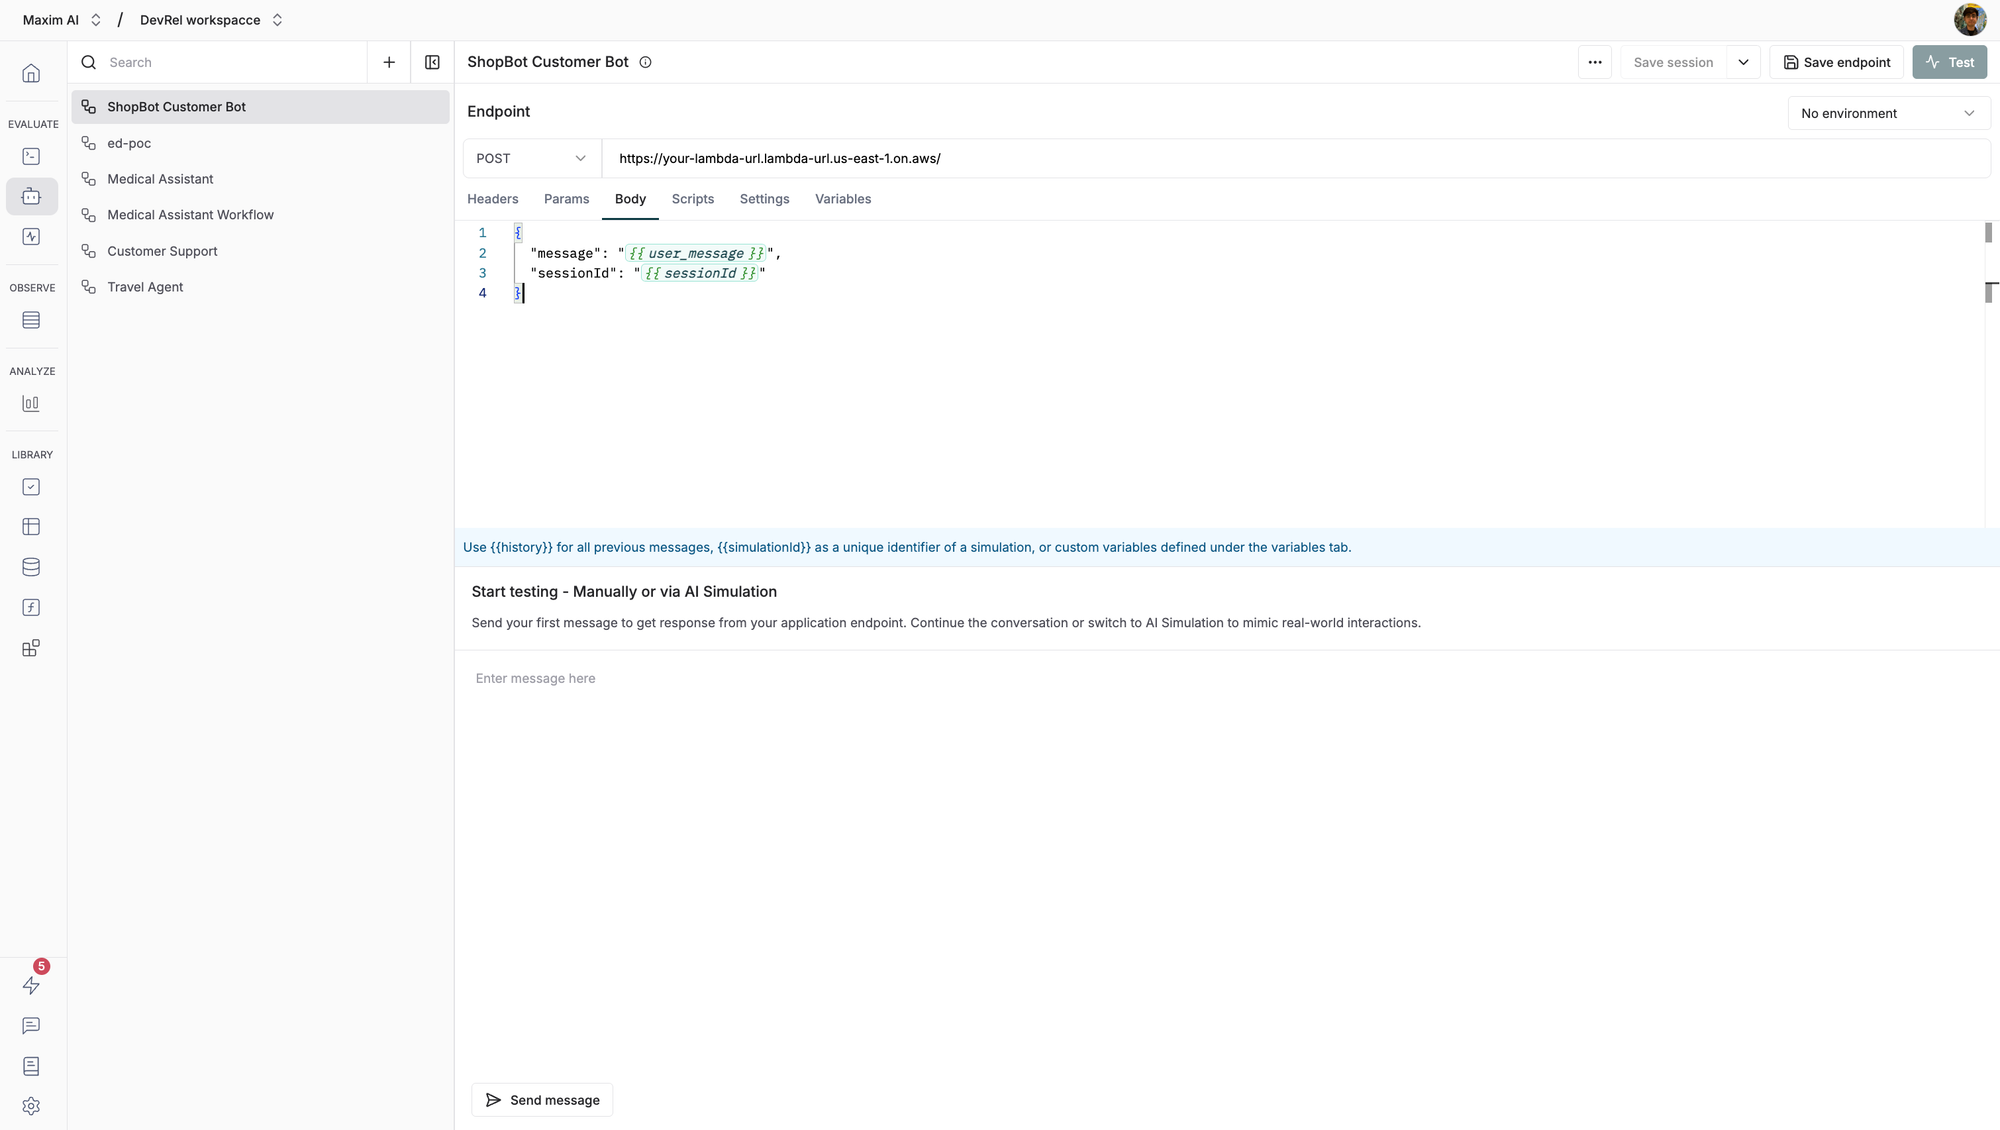2000x1130 pixels.
Task: Click the three-dots more options button
Action: (1595, 62)
